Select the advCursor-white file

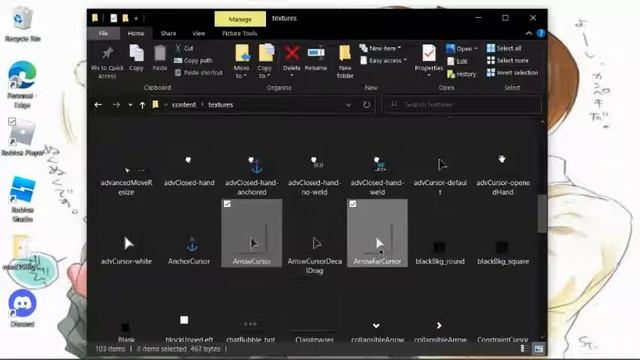(127, 249)
